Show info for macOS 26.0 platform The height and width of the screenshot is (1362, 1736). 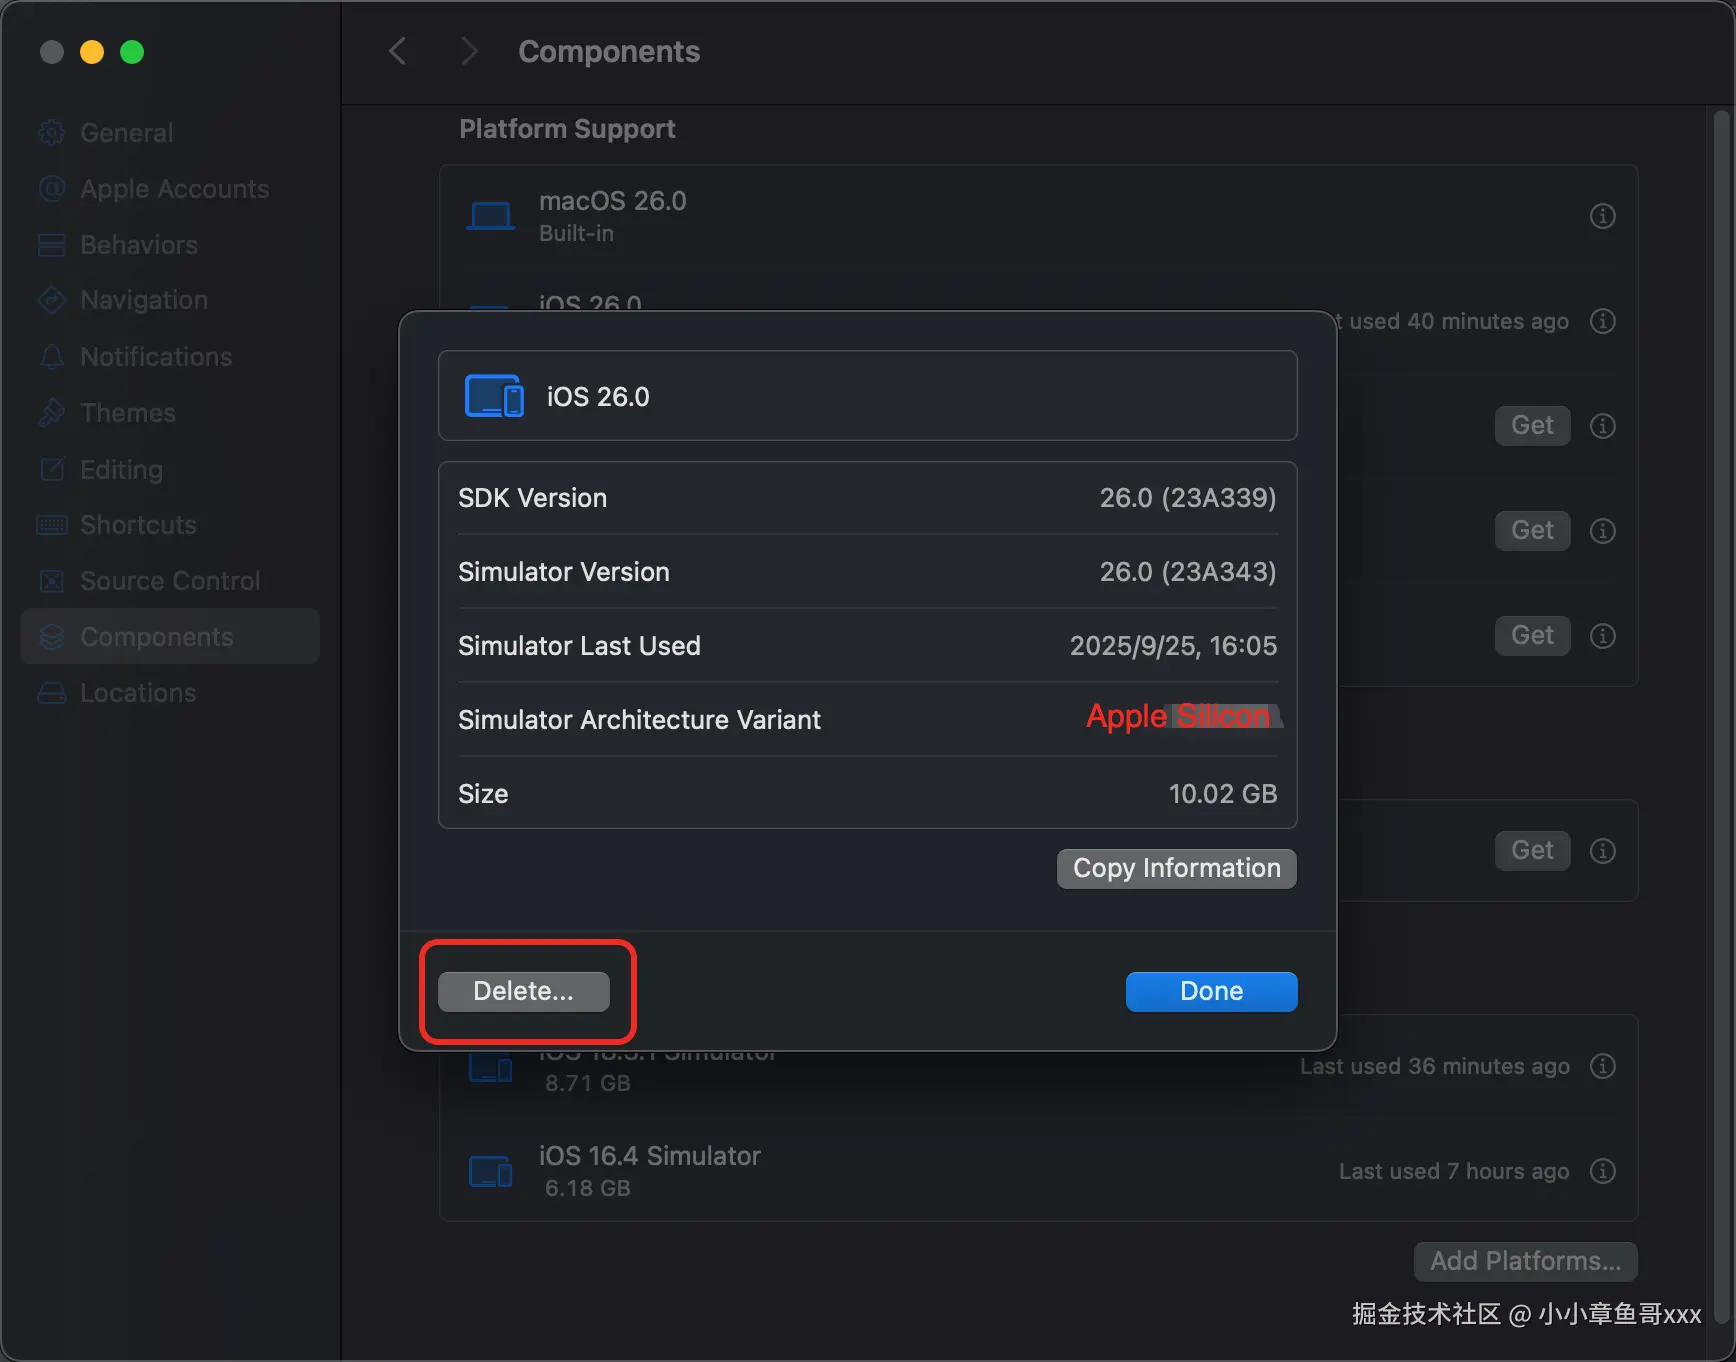[x=1602, y=216]
